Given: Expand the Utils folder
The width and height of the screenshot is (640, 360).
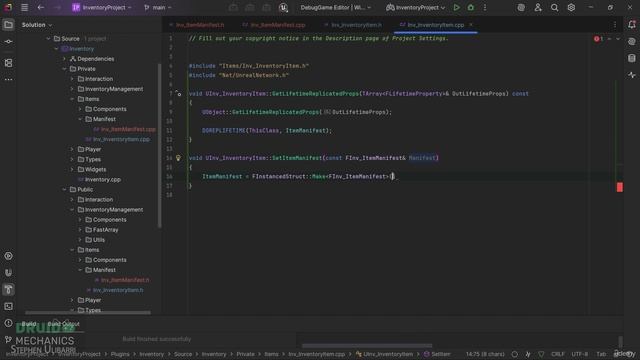Looking at the screenshot, I should (x=80, y=240).
